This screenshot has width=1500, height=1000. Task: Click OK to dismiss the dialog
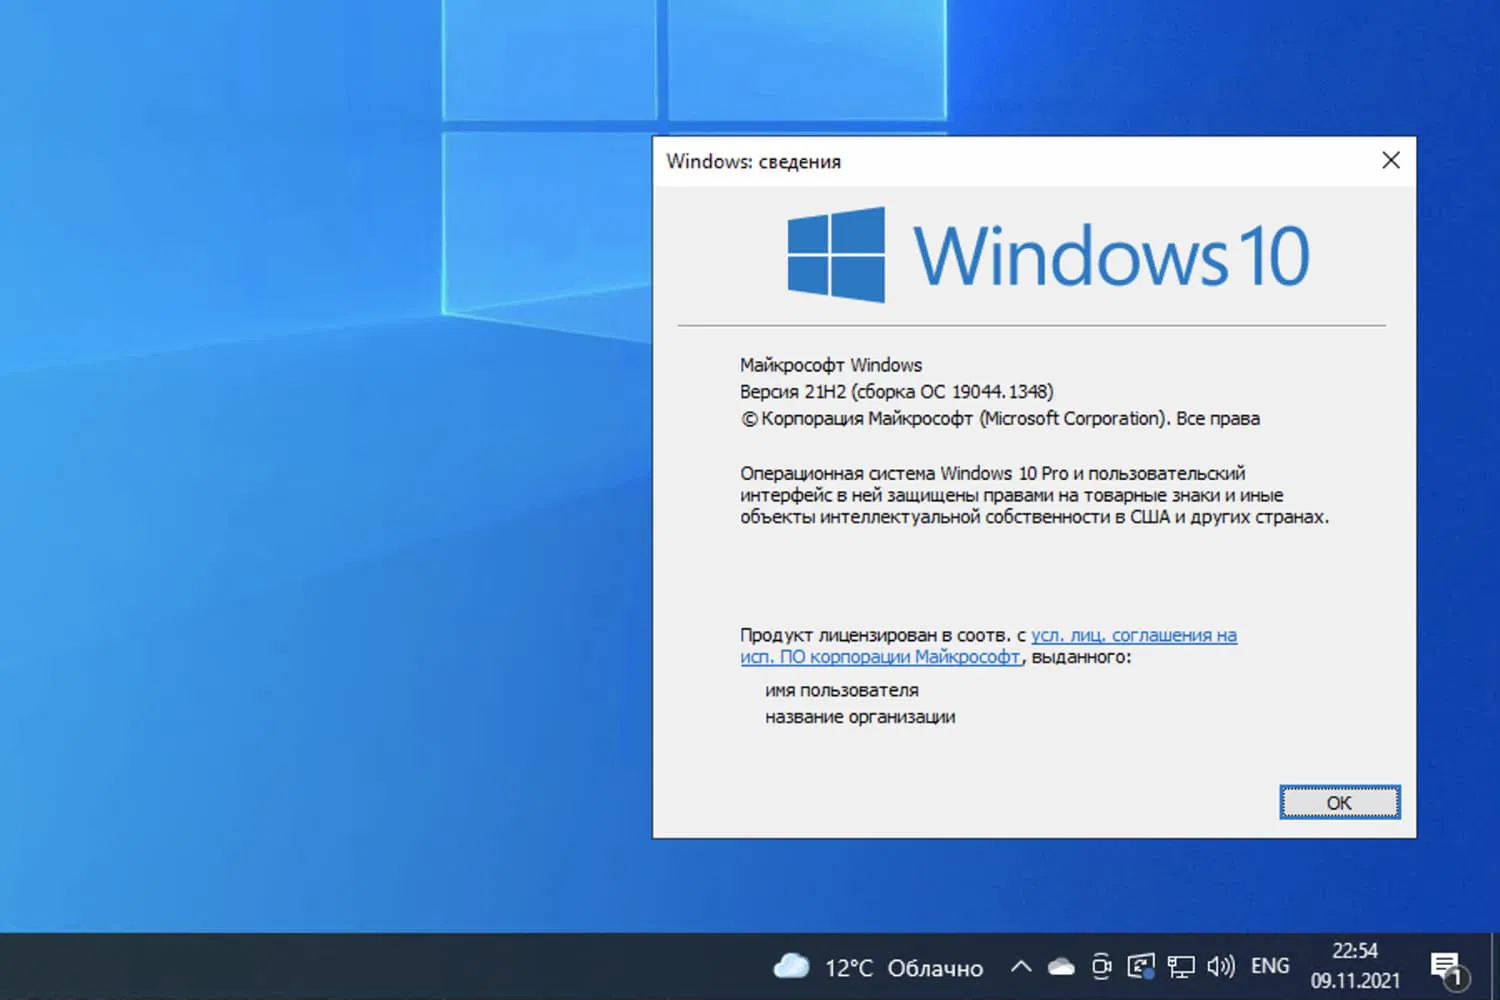pyautogui.click(x=1339, y=802)
